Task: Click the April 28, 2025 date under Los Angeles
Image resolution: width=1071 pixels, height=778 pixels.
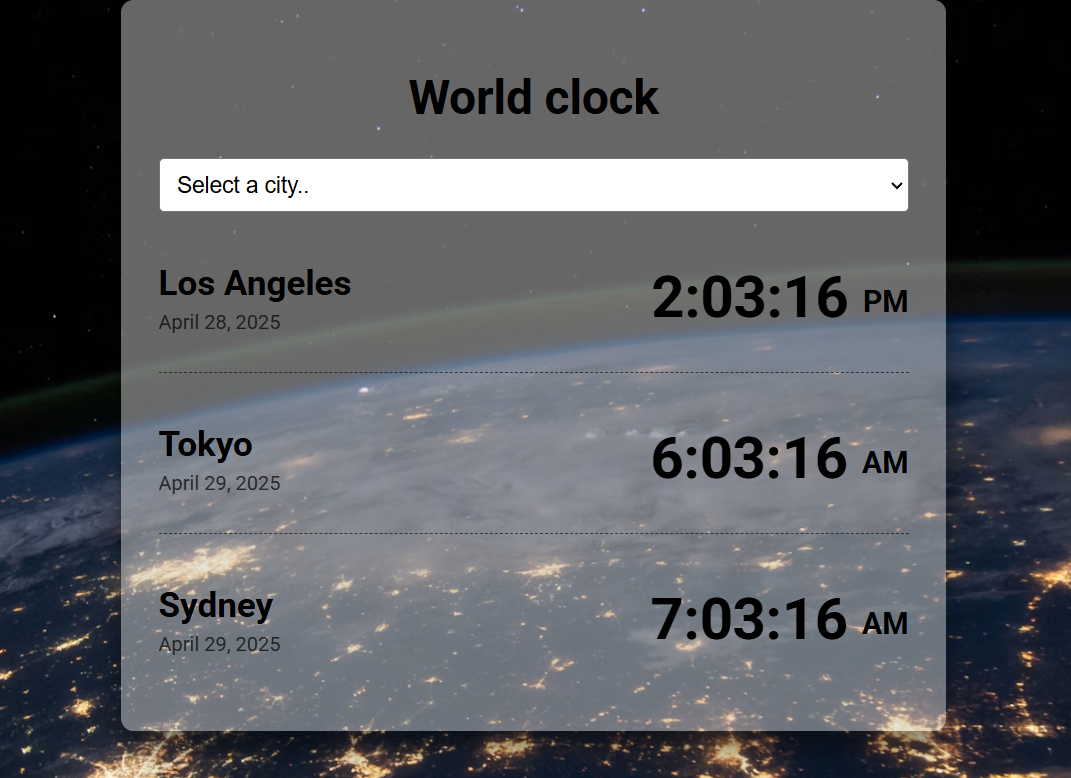Action: point(219,322)
